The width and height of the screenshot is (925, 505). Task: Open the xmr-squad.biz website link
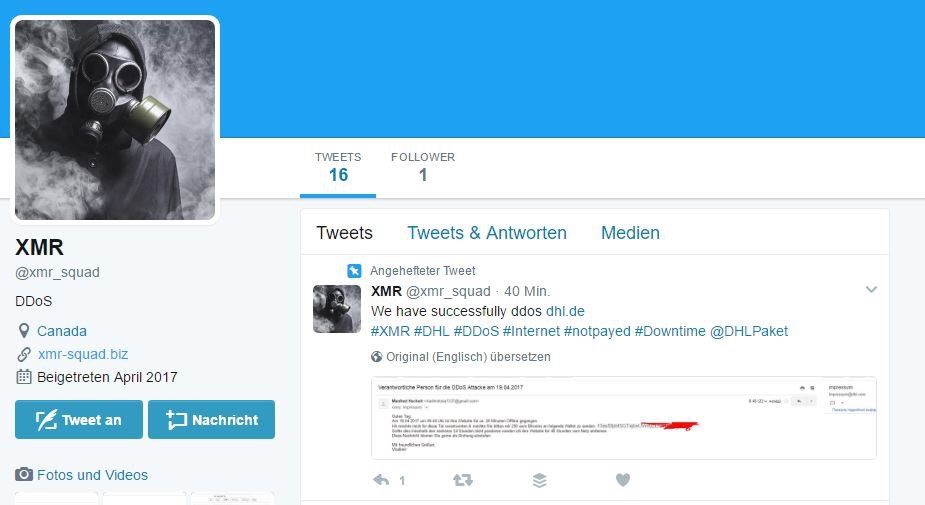click(83, 354)
